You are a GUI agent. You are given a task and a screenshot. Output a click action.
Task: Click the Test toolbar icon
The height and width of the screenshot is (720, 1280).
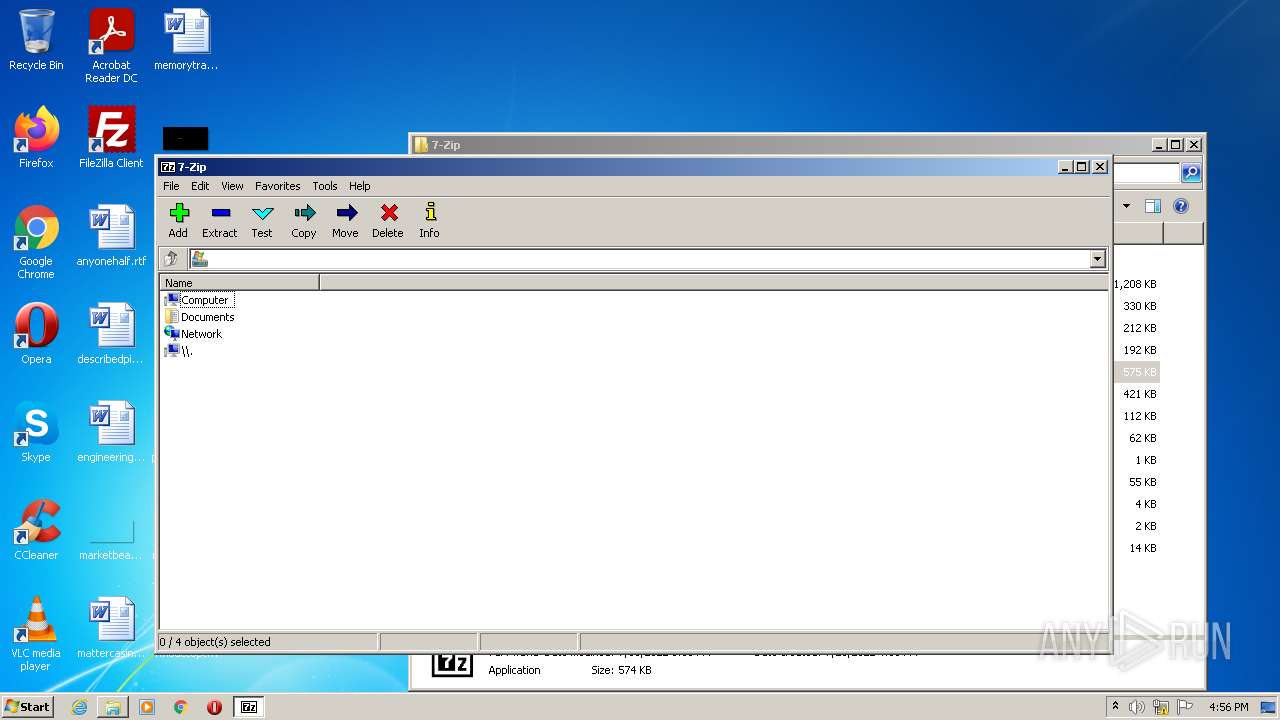(262, 220)
